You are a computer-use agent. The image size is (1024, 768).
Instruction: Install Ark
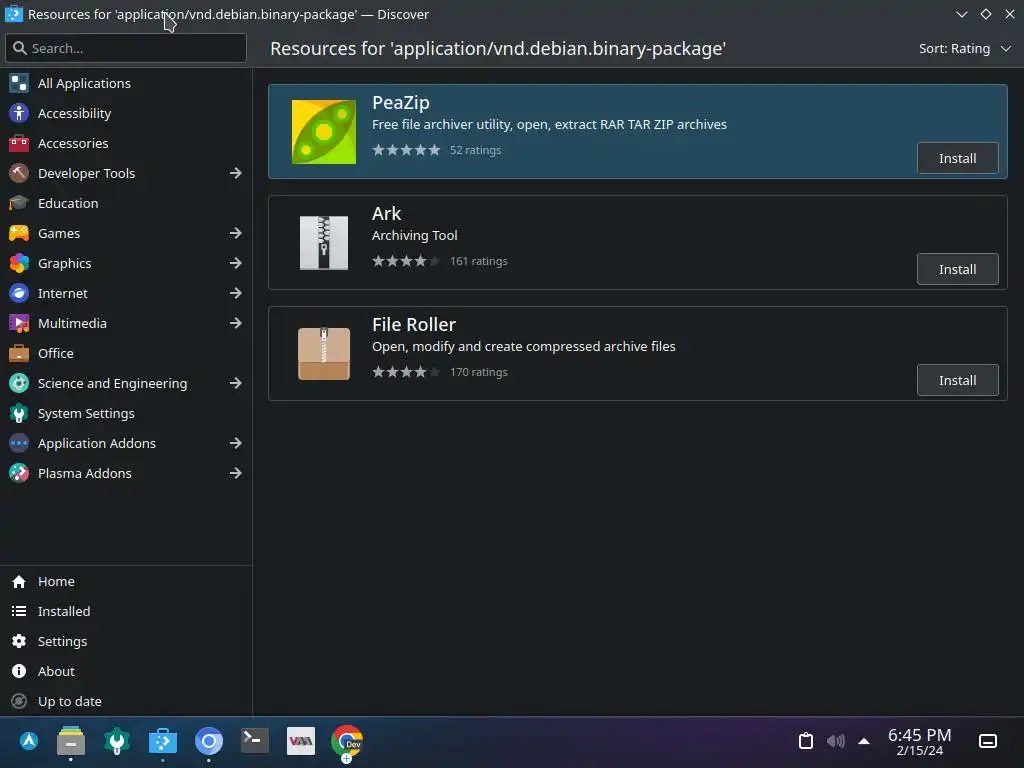click(957, 269)
